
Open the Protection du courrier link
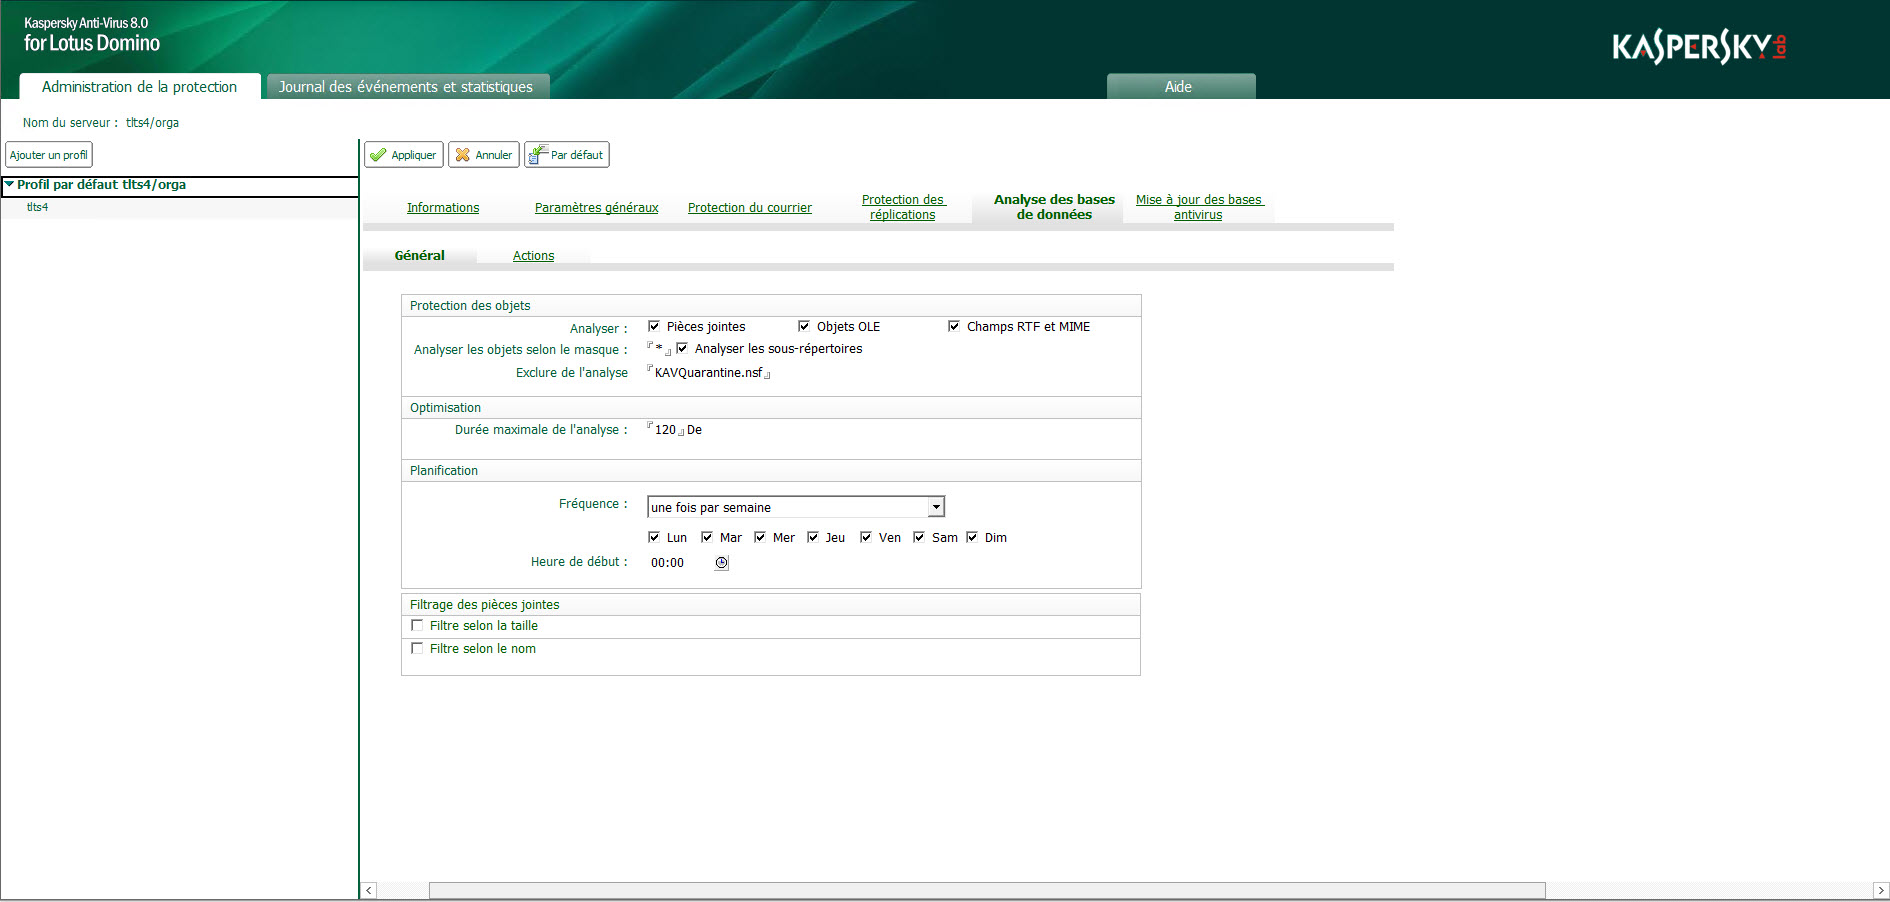pos(750,207)
